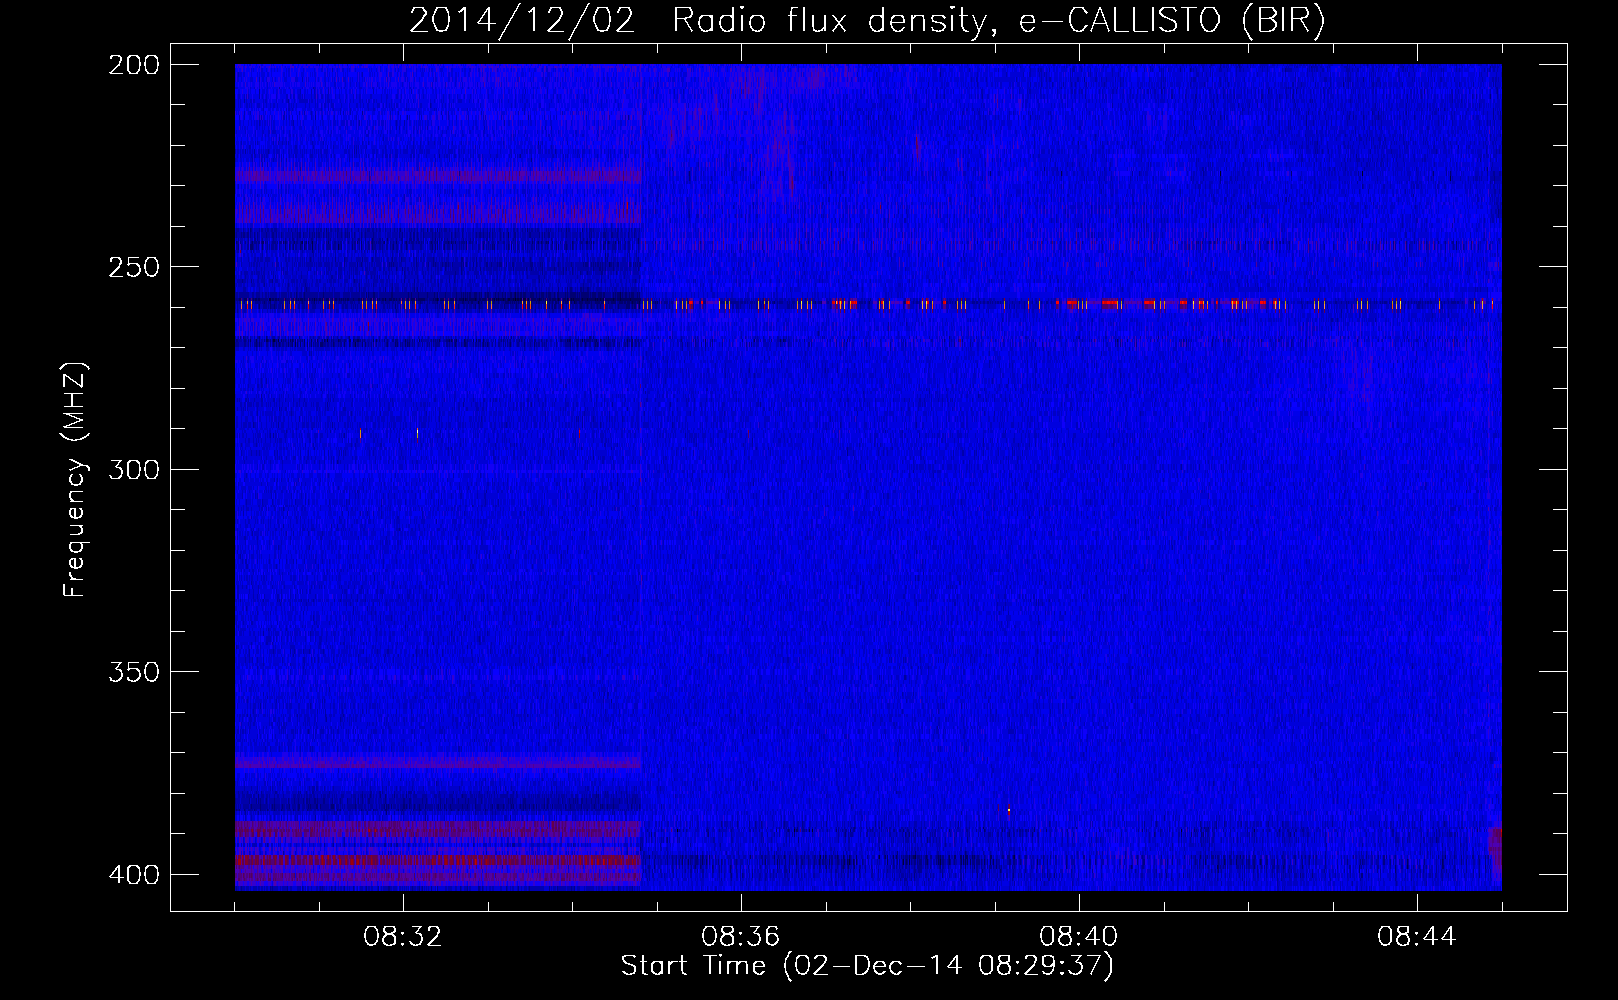This screenshot has height=1000, width=1618.
Task: Select the 08:36 time tick label
Action: [x=741, y=937]
